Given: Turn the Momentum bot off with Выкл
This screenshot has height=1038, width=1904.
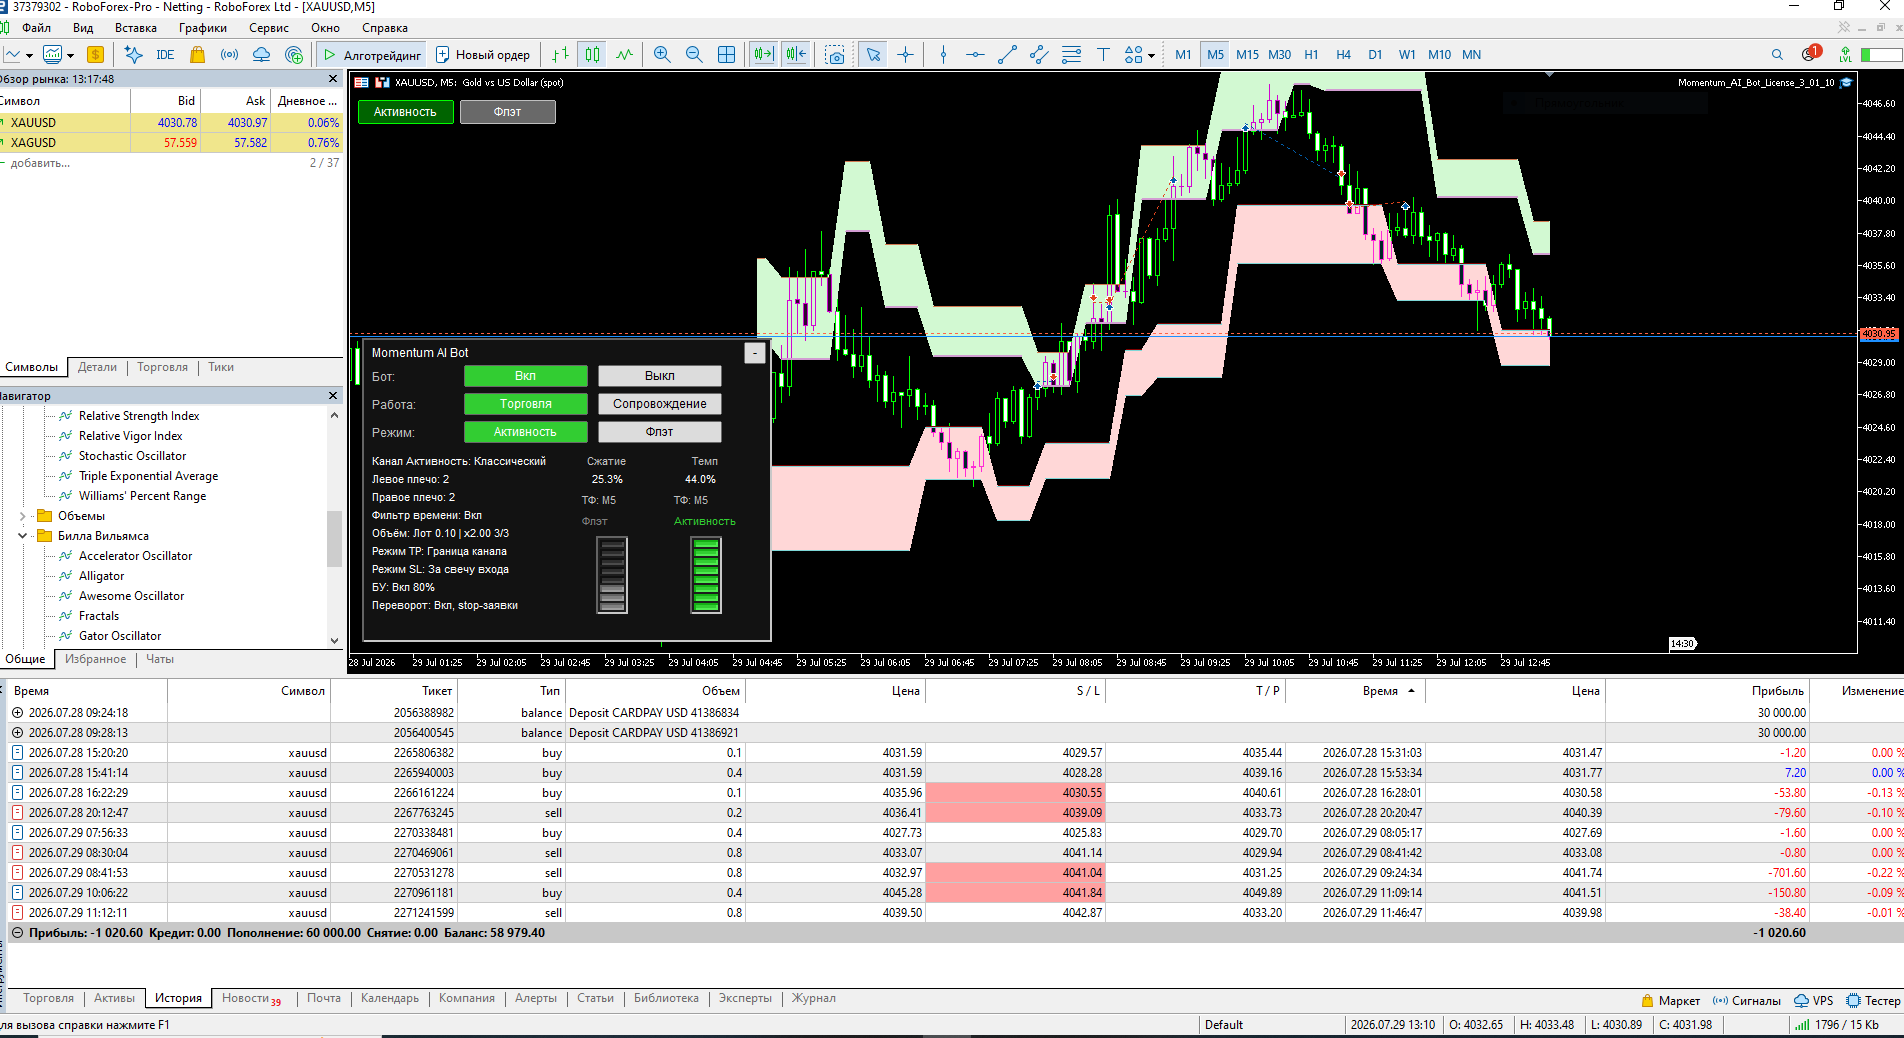Looking at the screenshot, I should [660, 376].
